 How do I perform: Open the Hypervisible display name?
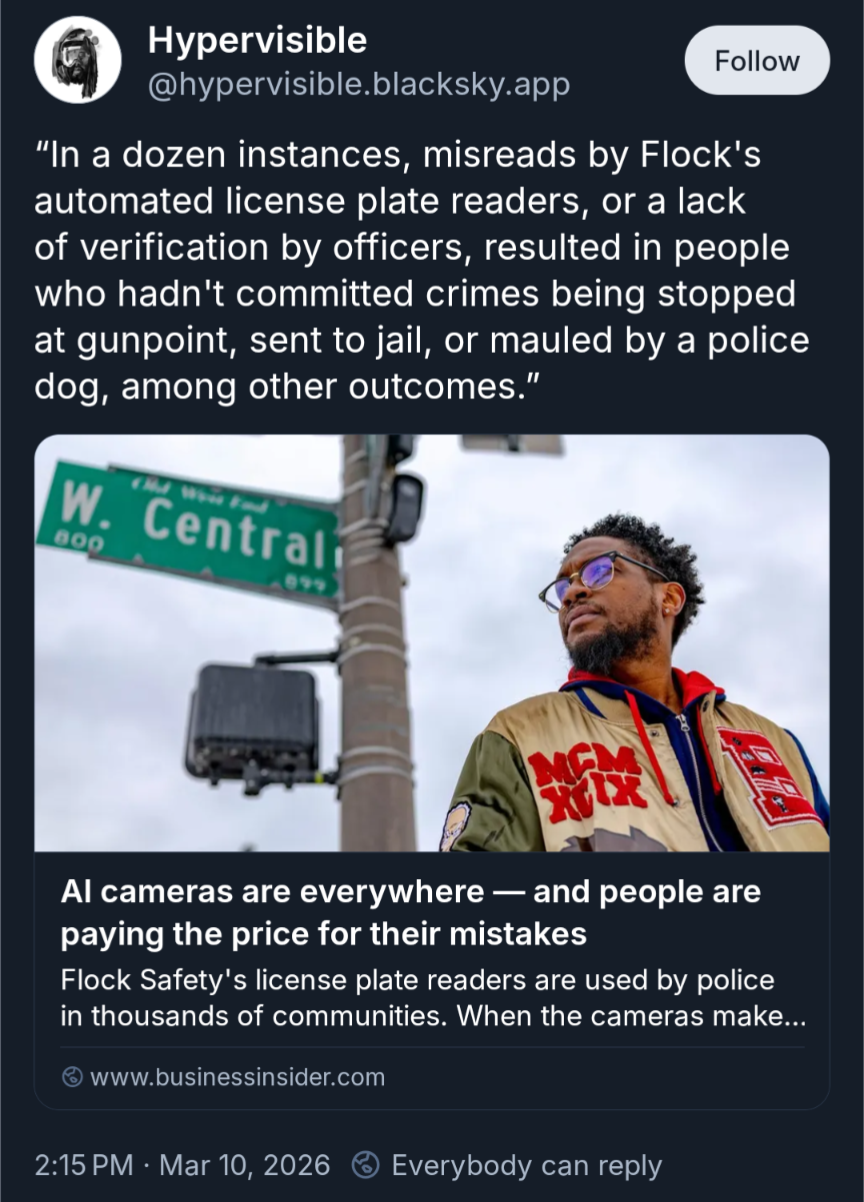(257, 41)
